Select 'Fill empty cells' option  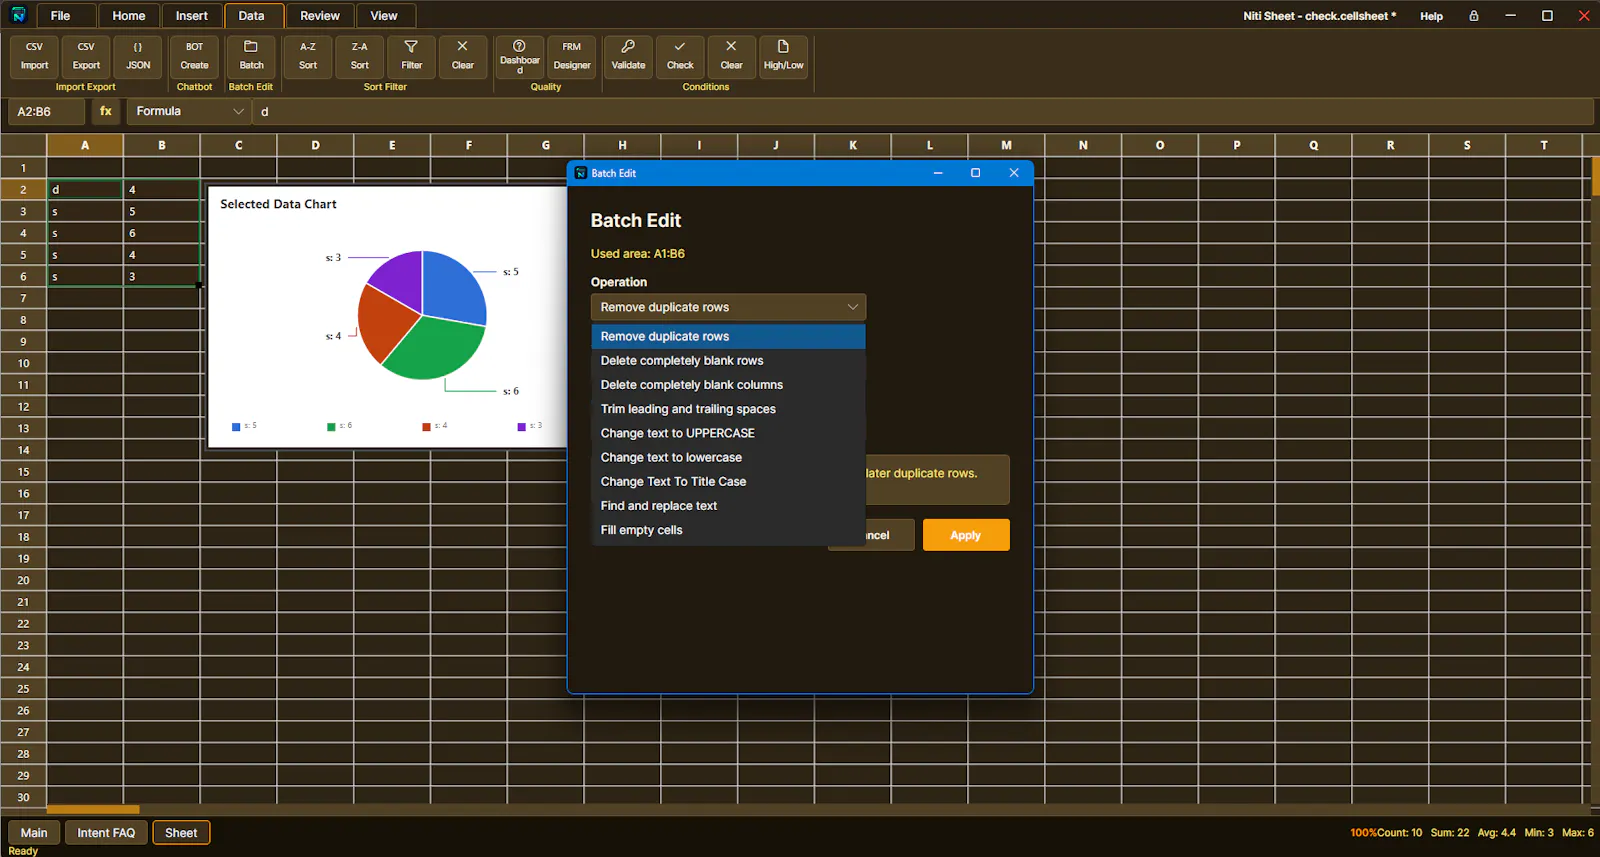coord(728,530)
